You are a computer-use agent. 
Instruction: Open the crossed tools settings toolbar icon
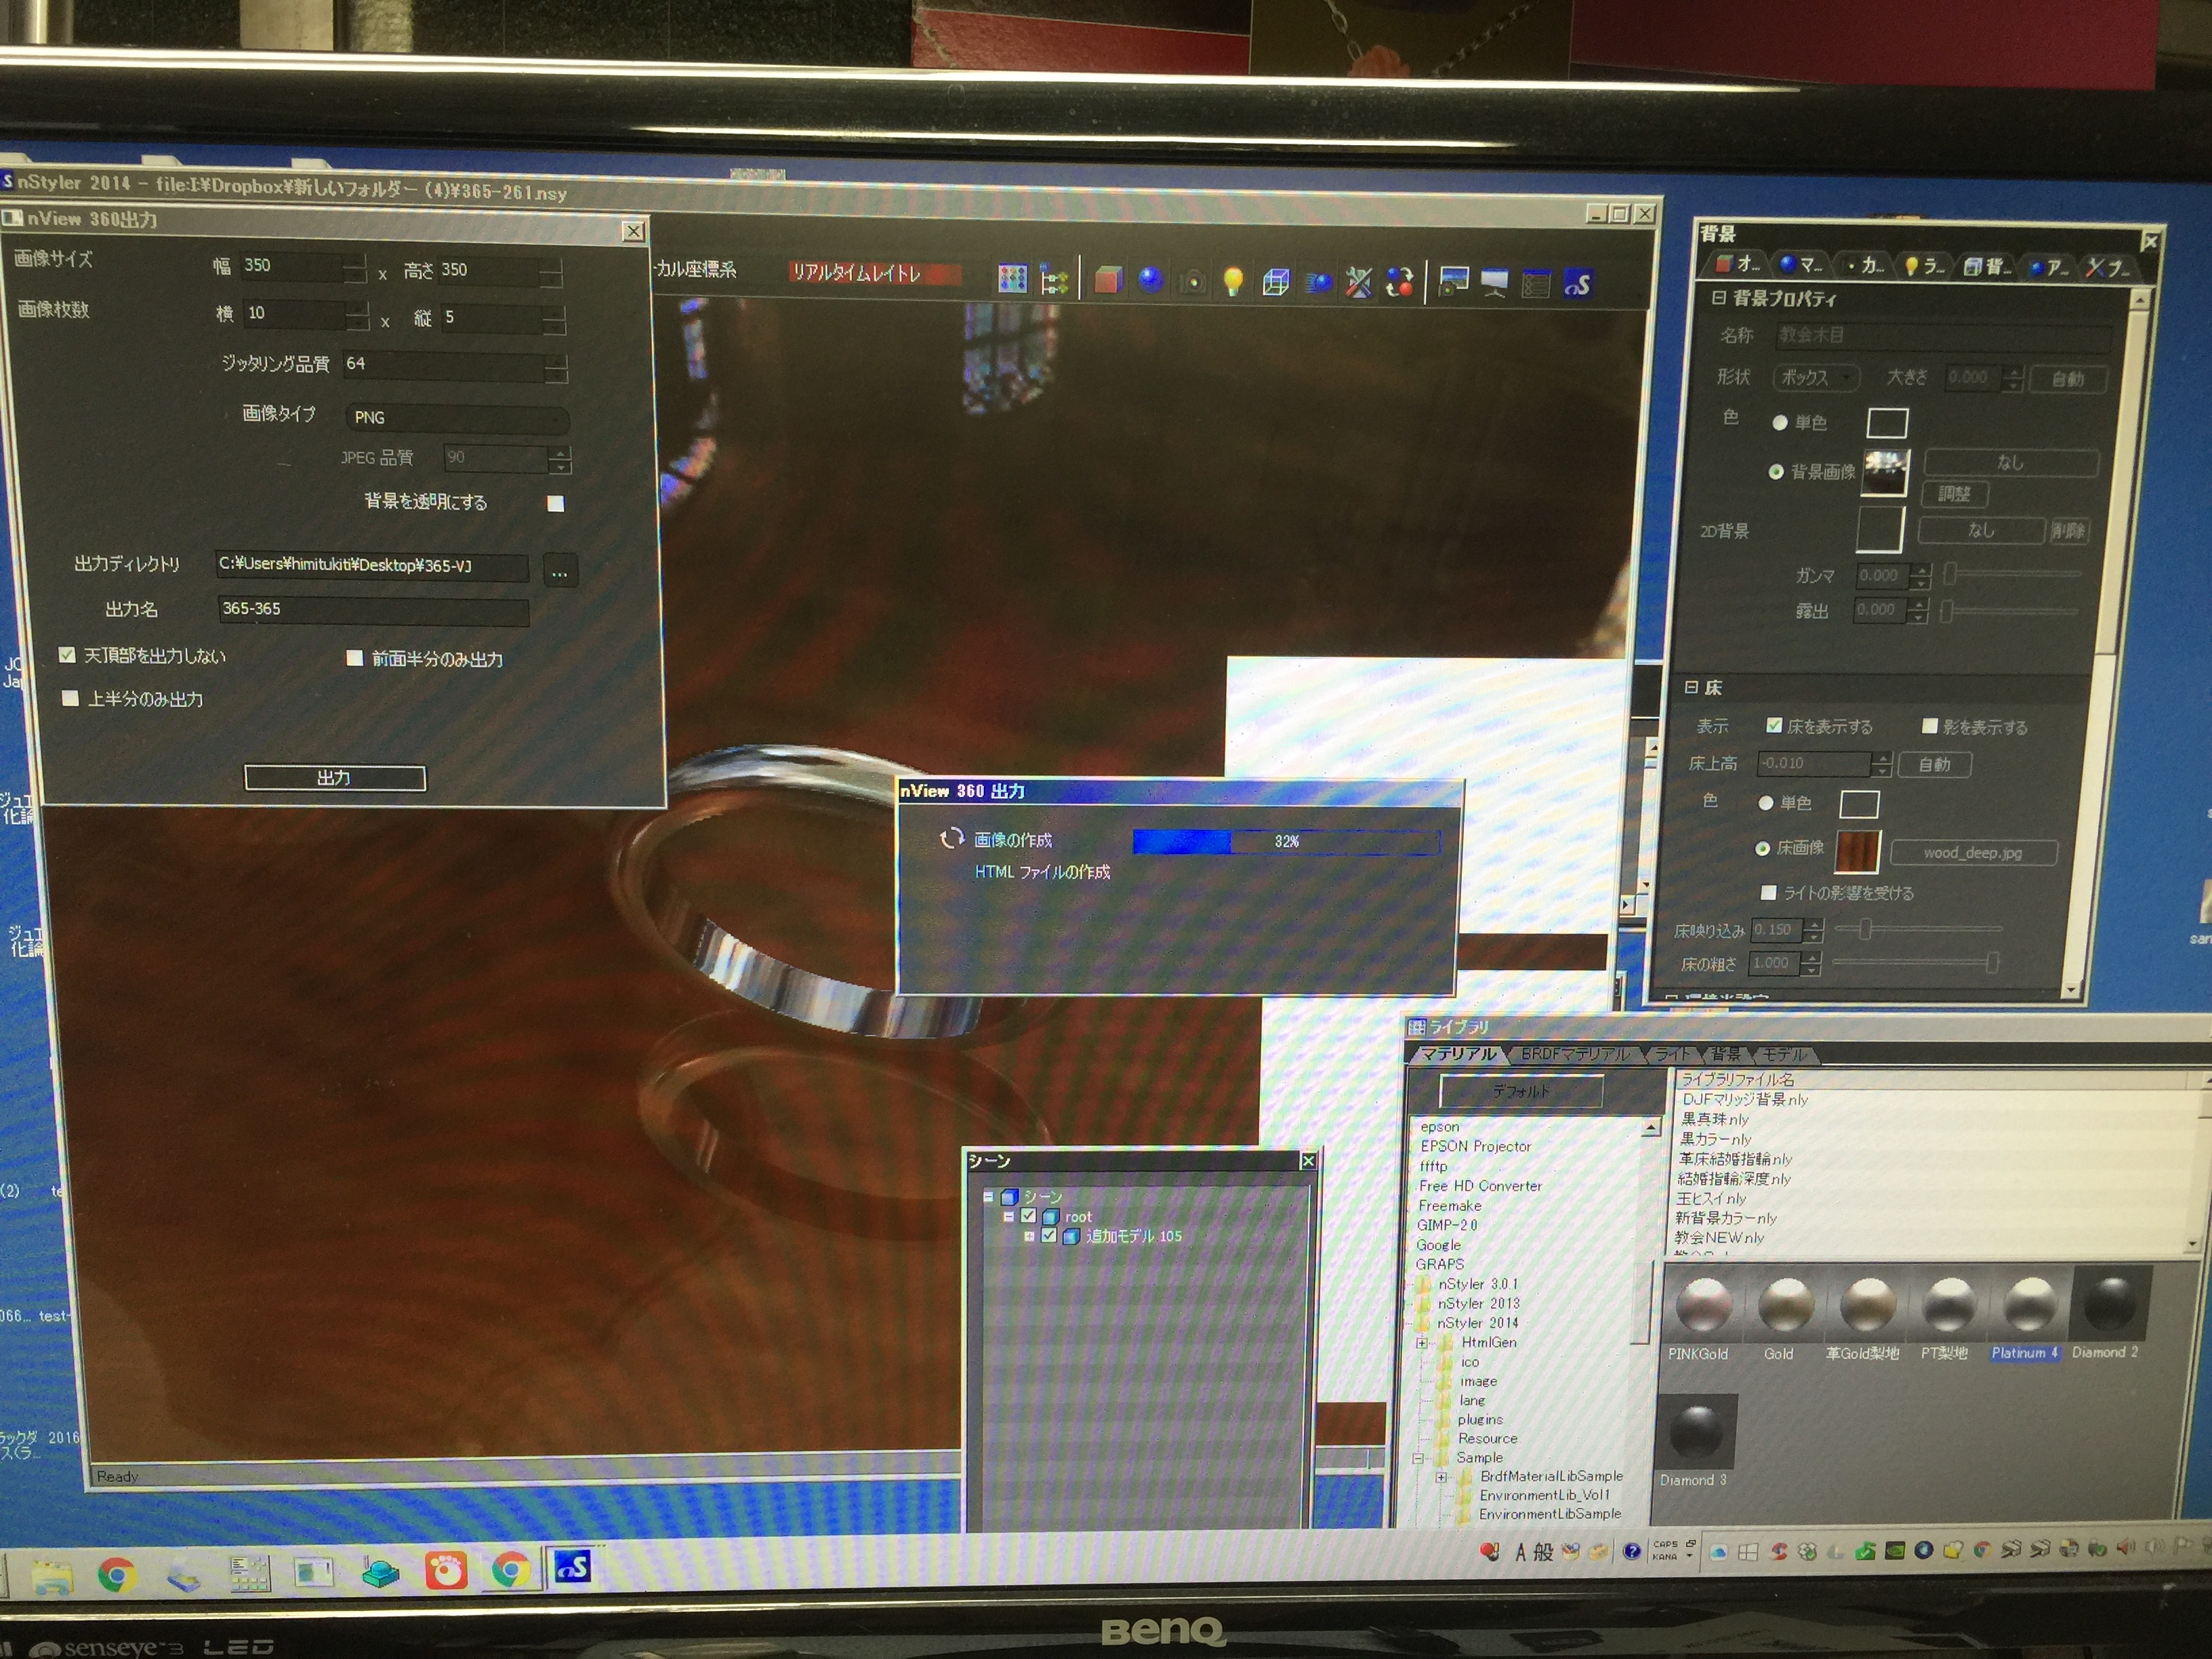tap(1358, 283)
